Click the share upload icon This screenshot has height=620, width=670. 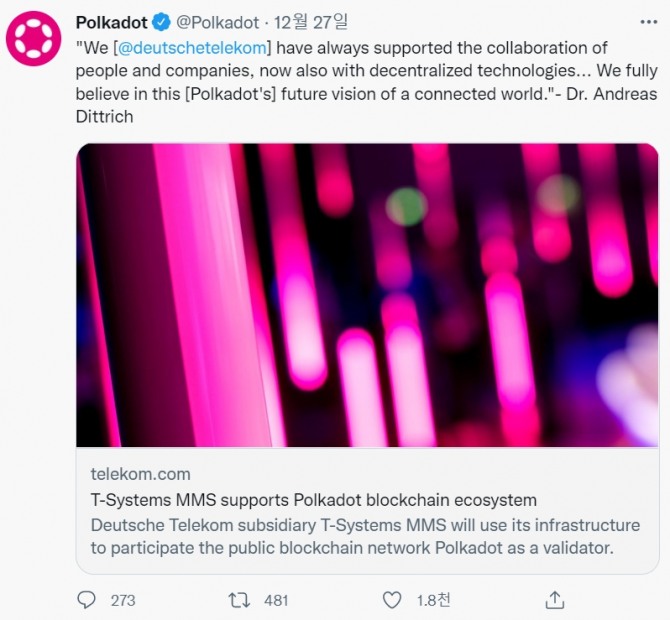[x=554, y=600]
